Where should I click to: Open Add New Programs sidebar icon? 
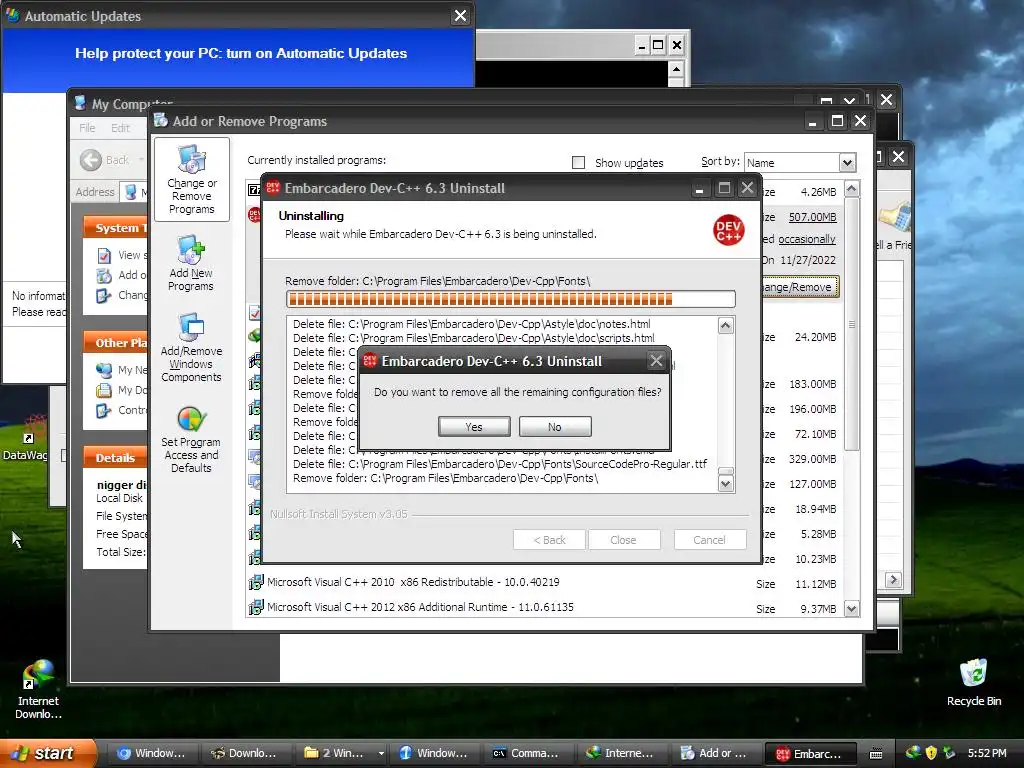(x=191, y=264)
